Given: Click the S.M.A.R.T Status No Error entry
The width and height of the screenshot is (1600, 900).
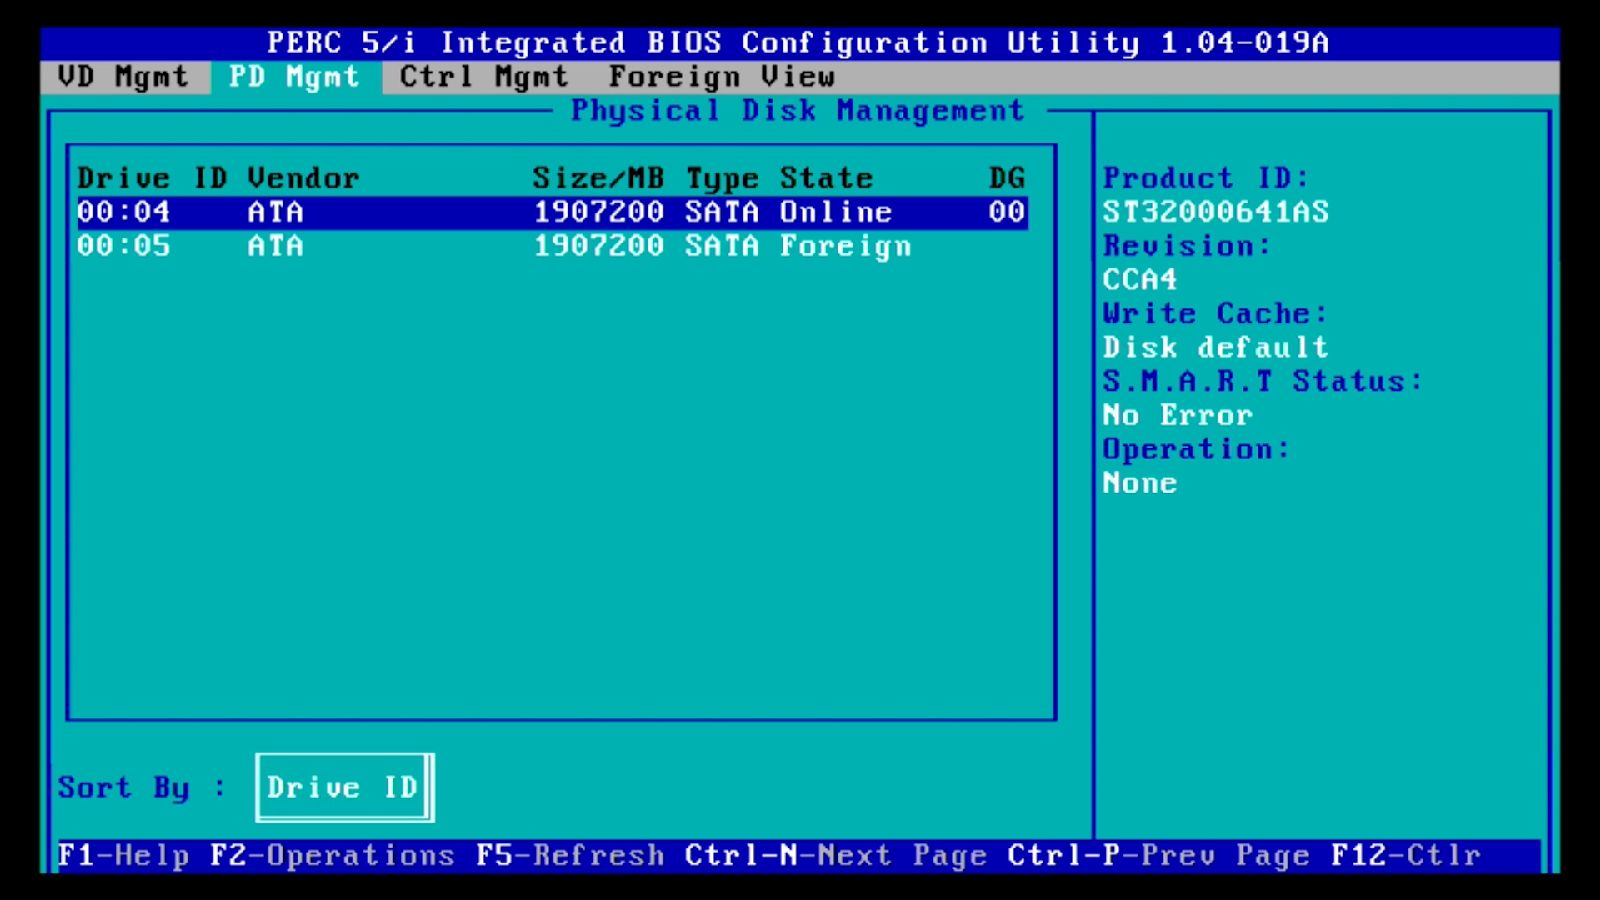Looking at the screenshot, I should (1178, 414).
